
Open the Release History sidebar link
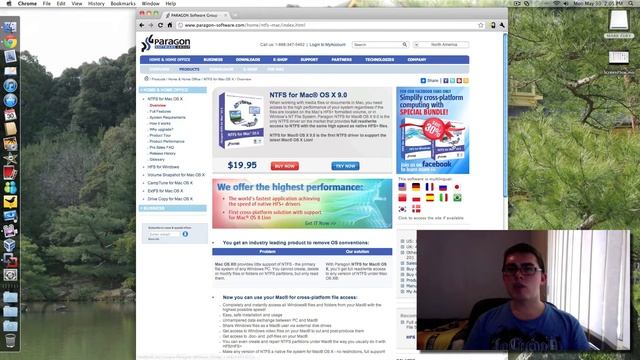pyautogui.click(x=162, y=153)
